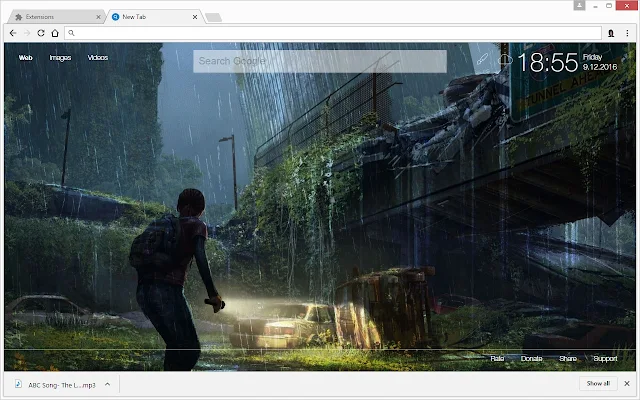Screen dimensions: 640x400
Task: Click the paintbrush customize icon
Action: (482, 59)
